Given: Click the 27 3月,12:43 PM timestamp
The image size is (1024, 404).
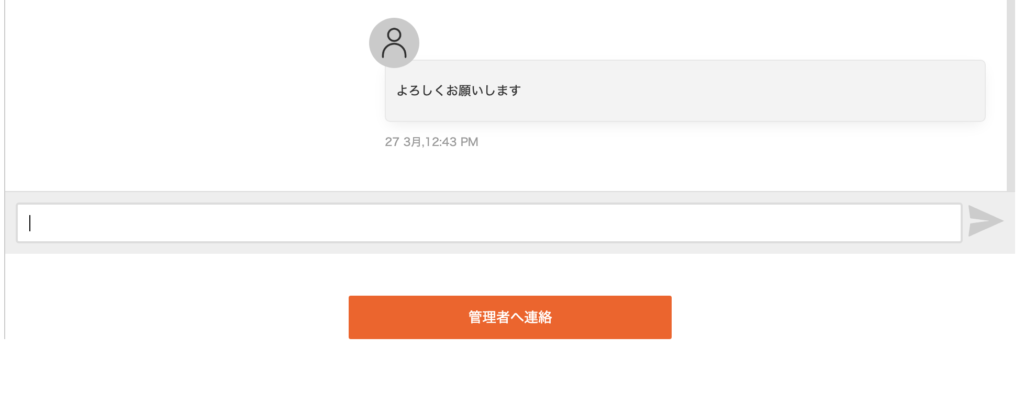Looking at the screenshot, I should pos(431,142).
